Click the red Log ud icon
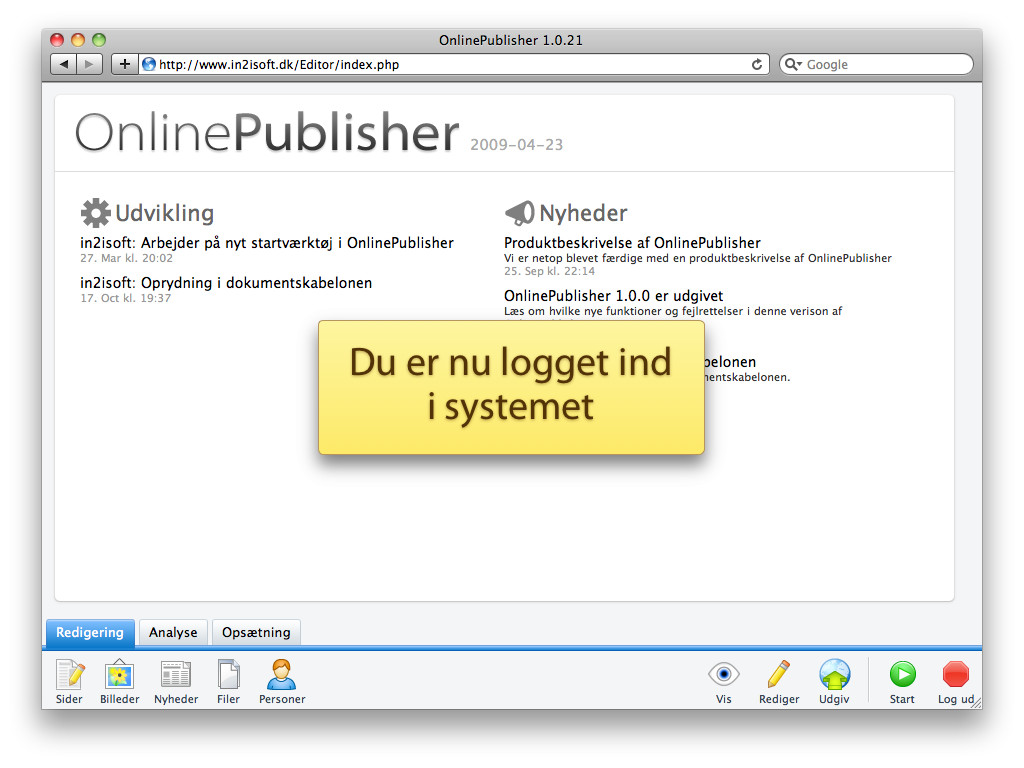This screenshot has width=1024, height=768. click(956, 675)
